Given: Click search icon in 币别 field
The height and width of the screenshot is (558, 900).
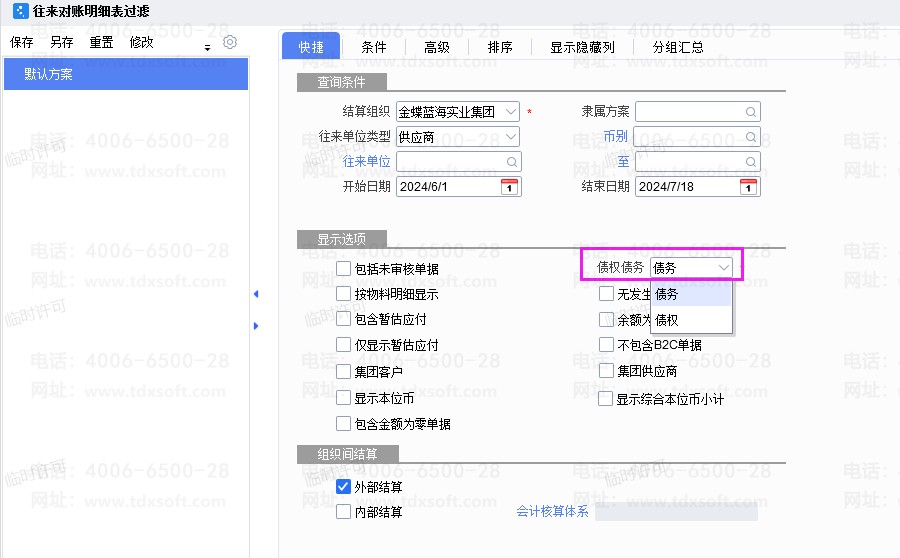Looking at the screenshot, I should point(750,137).
